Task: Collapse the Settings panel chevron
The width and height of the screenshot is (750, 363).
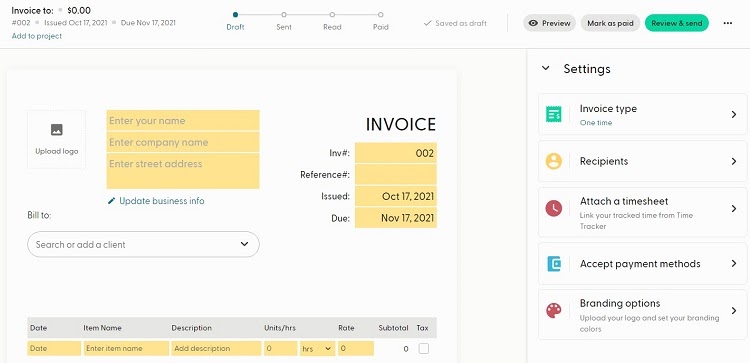Action: pos(545,68)
